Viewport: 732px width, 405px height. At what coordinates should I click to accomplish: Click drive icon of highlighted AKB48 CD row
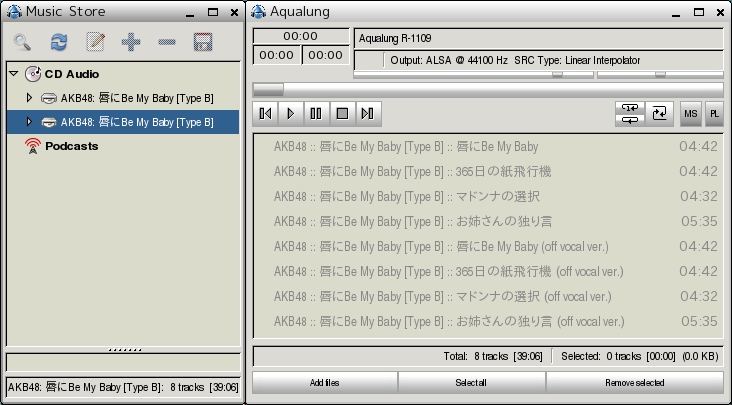pos(49,122)
